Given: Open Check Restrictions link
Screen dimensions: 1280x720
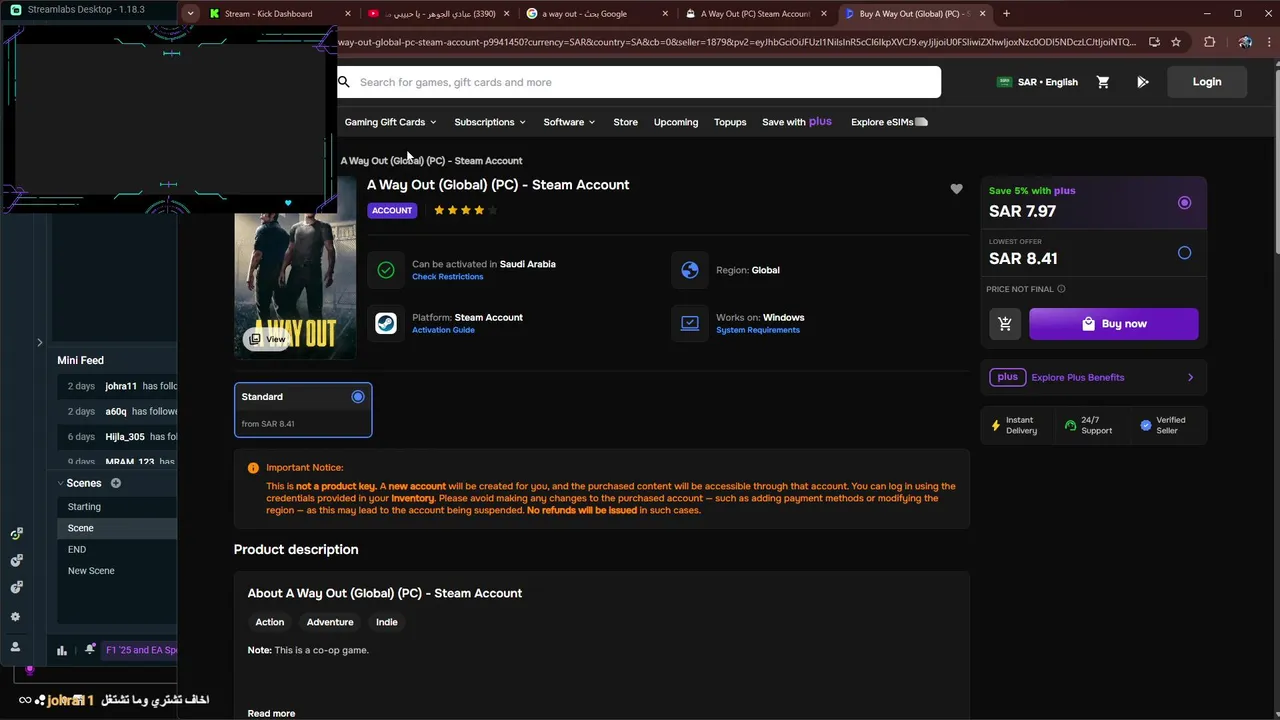Looking at the screenshot, I should tap(447, 277).
